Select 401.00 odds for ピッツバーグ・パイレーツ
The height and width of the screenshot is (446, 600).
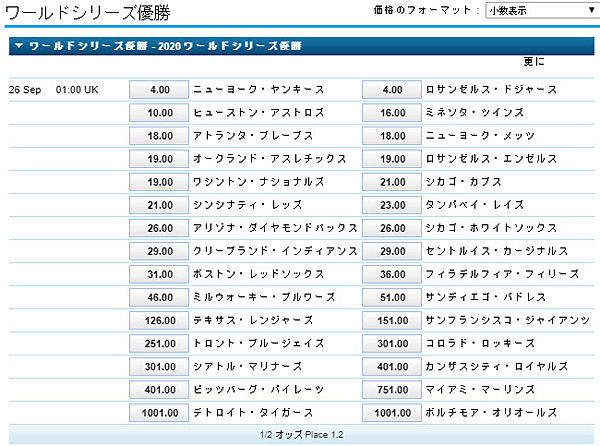(x=159, y=390)
